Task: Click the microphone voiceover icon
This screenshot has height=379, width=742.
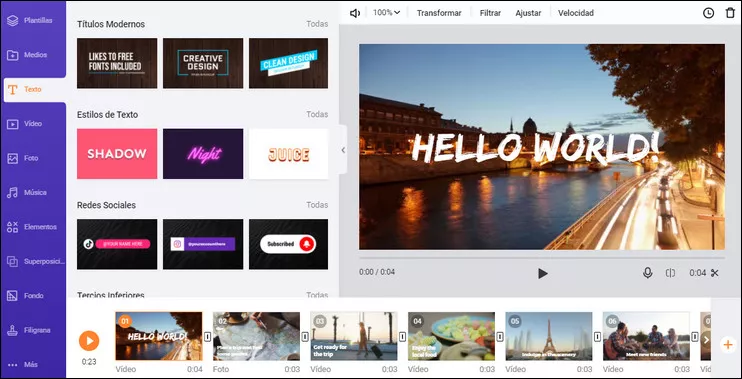Action: tap(647, 273)
